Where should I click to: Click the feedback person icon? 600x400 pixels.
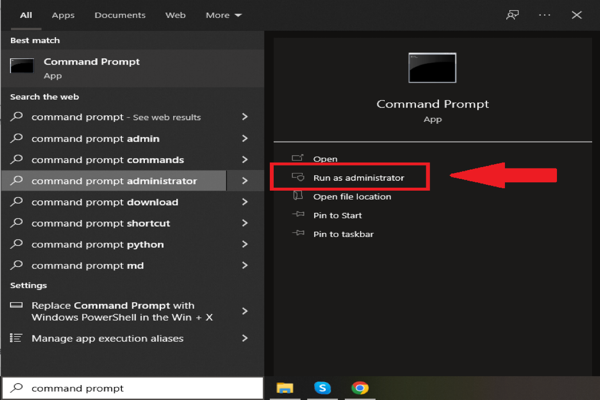click(512, 15)
